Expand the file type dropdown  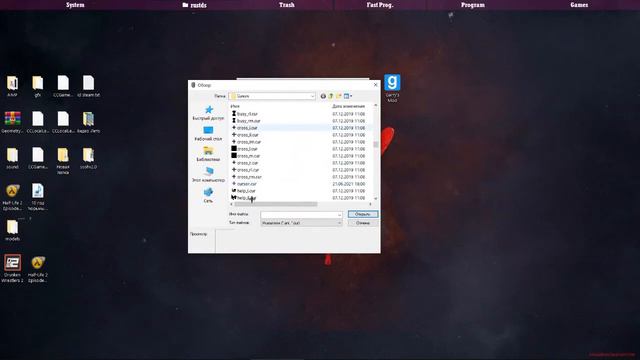(x=339, y=223)
